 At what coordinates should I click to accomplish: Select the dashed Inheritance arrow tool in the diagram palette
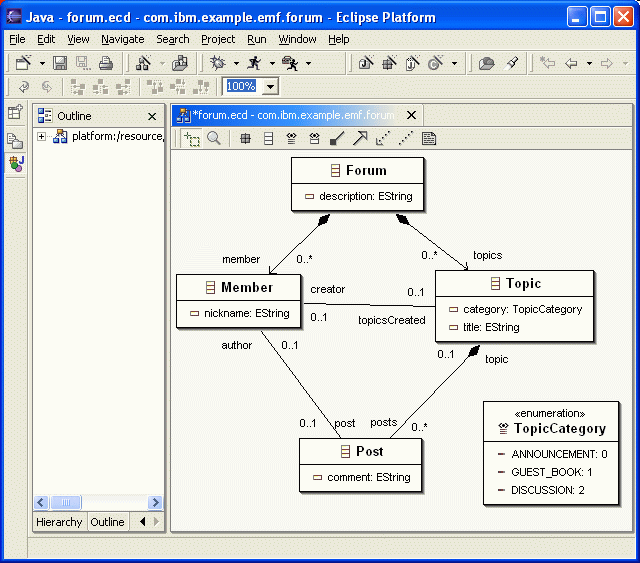(383, 138)
